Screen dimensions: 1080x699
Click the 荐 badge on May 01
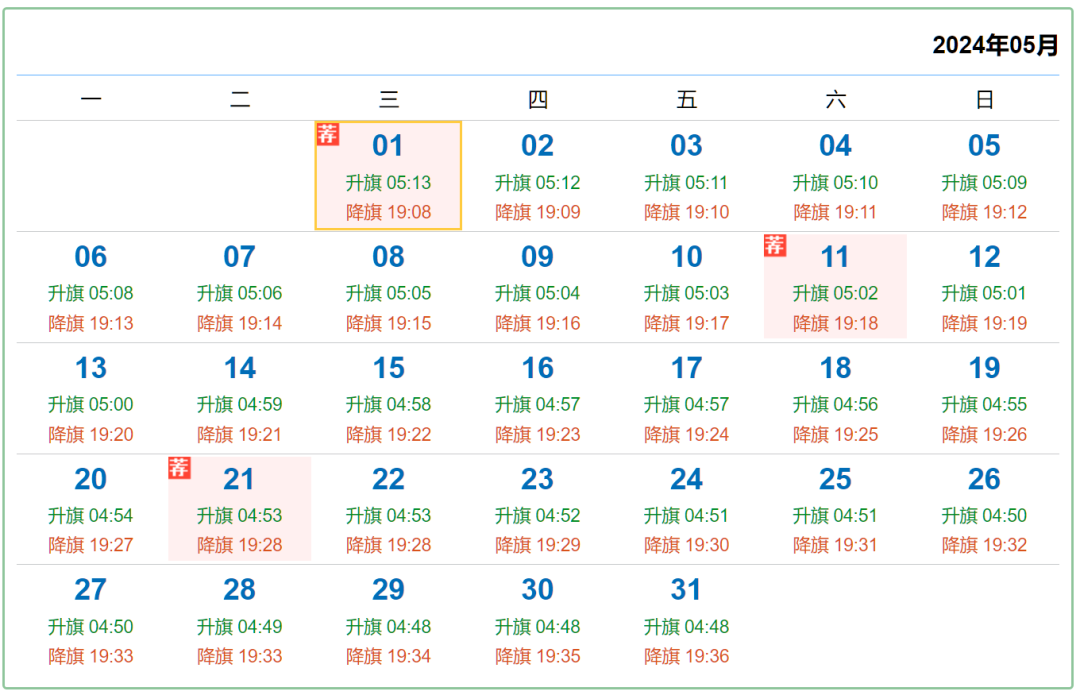coord(328,134)
